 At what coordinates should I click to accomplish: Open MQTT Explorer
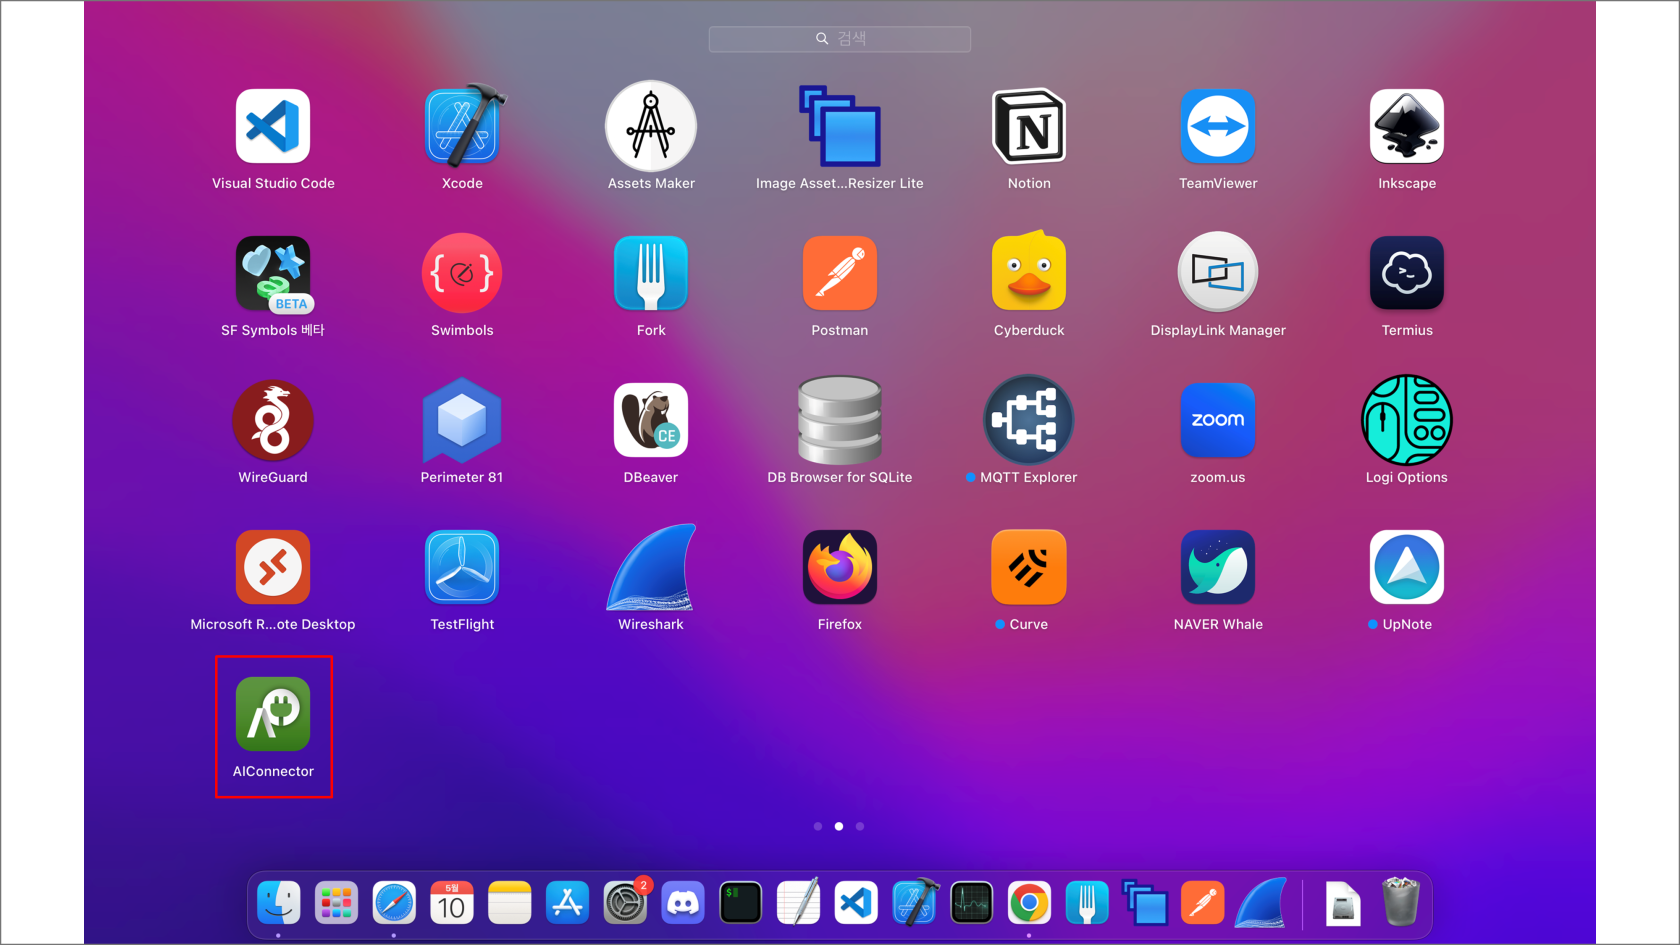(x=1028, y=421)
